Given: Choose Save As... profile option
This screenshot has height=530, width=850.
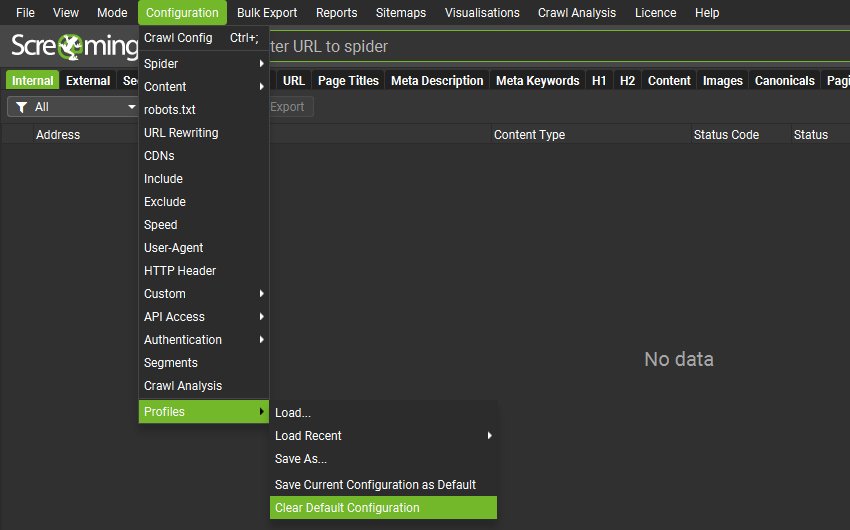Looking at the screenshot, I should click(383, 459).
